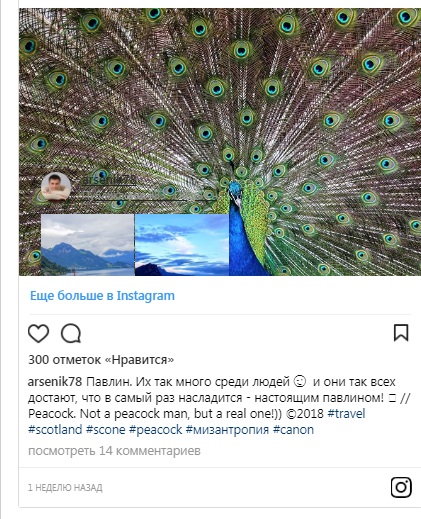
Task: Open the #мизантропия hashtag
Action: click(227, 429)
